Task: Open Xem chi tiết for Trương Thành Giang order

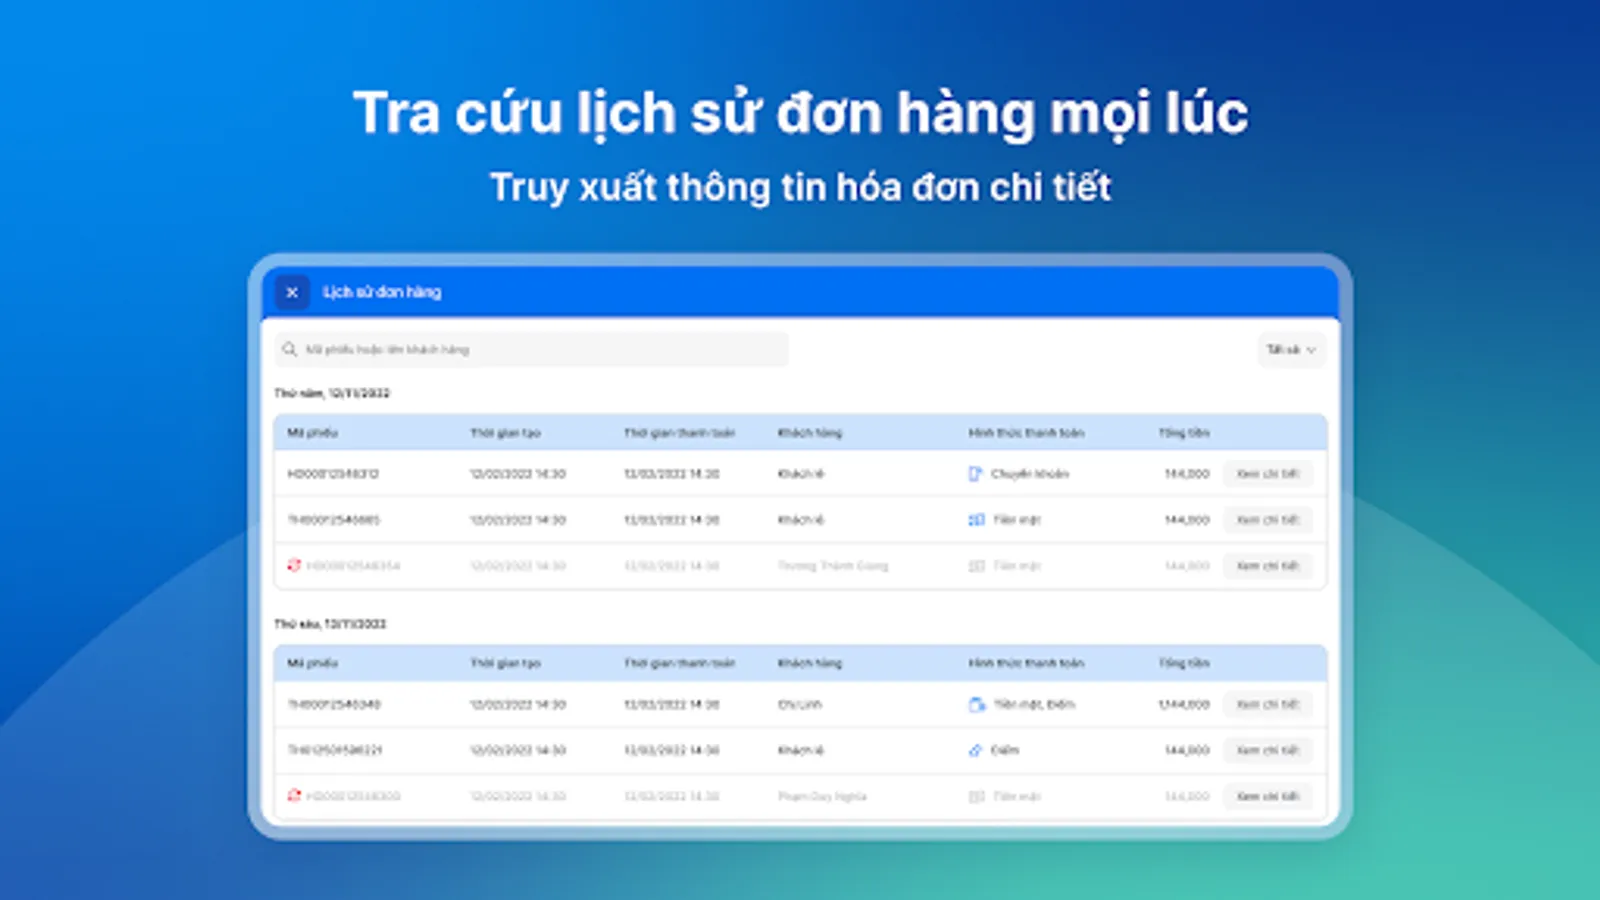Action: 1268,566
